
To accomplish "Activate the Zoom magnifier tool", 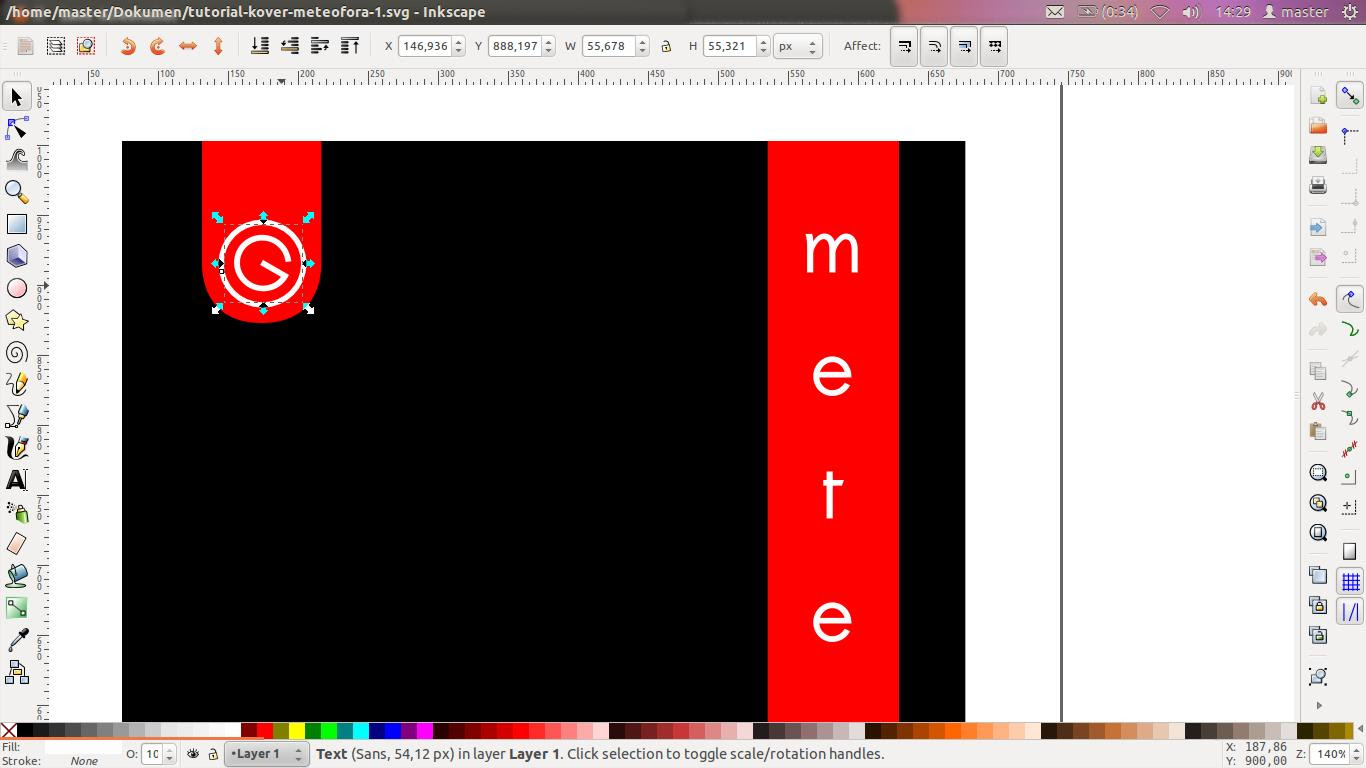I will [x=16, y=192].
